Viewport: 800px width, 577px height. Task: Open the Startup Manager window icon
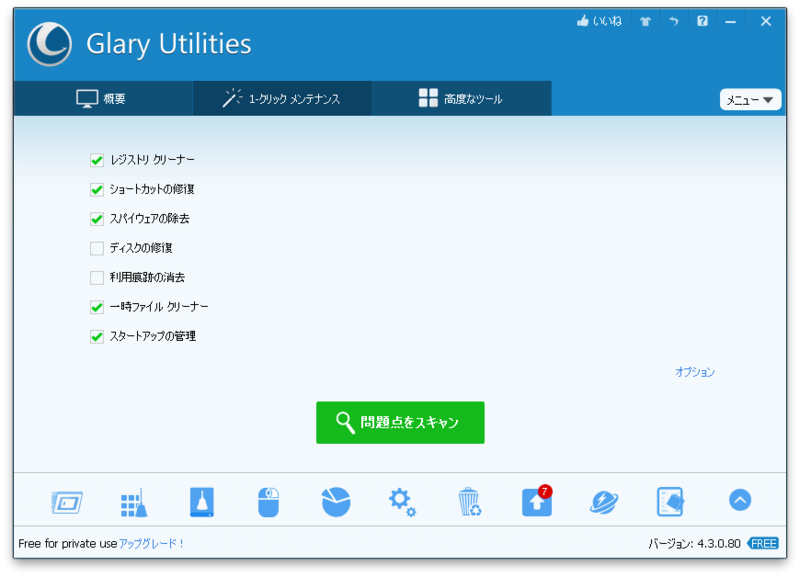pyautogui.click(x=67, y=503)
